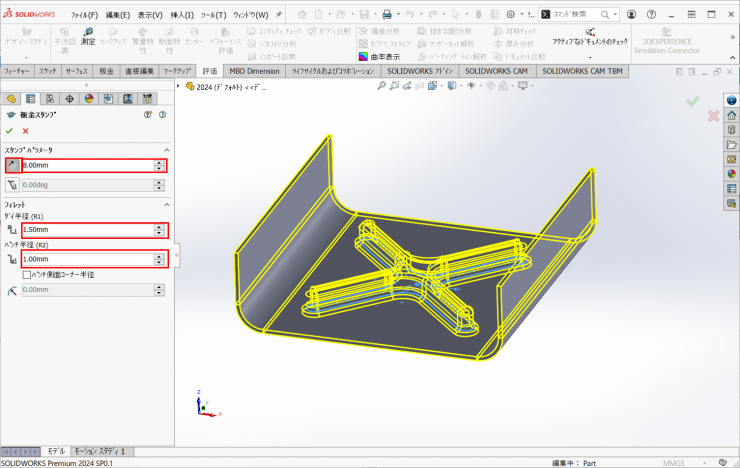Click the green OK checkmark in 板金スタンプ panel
The height and width of the screenshot is (468, 740).
coord(10,131)
